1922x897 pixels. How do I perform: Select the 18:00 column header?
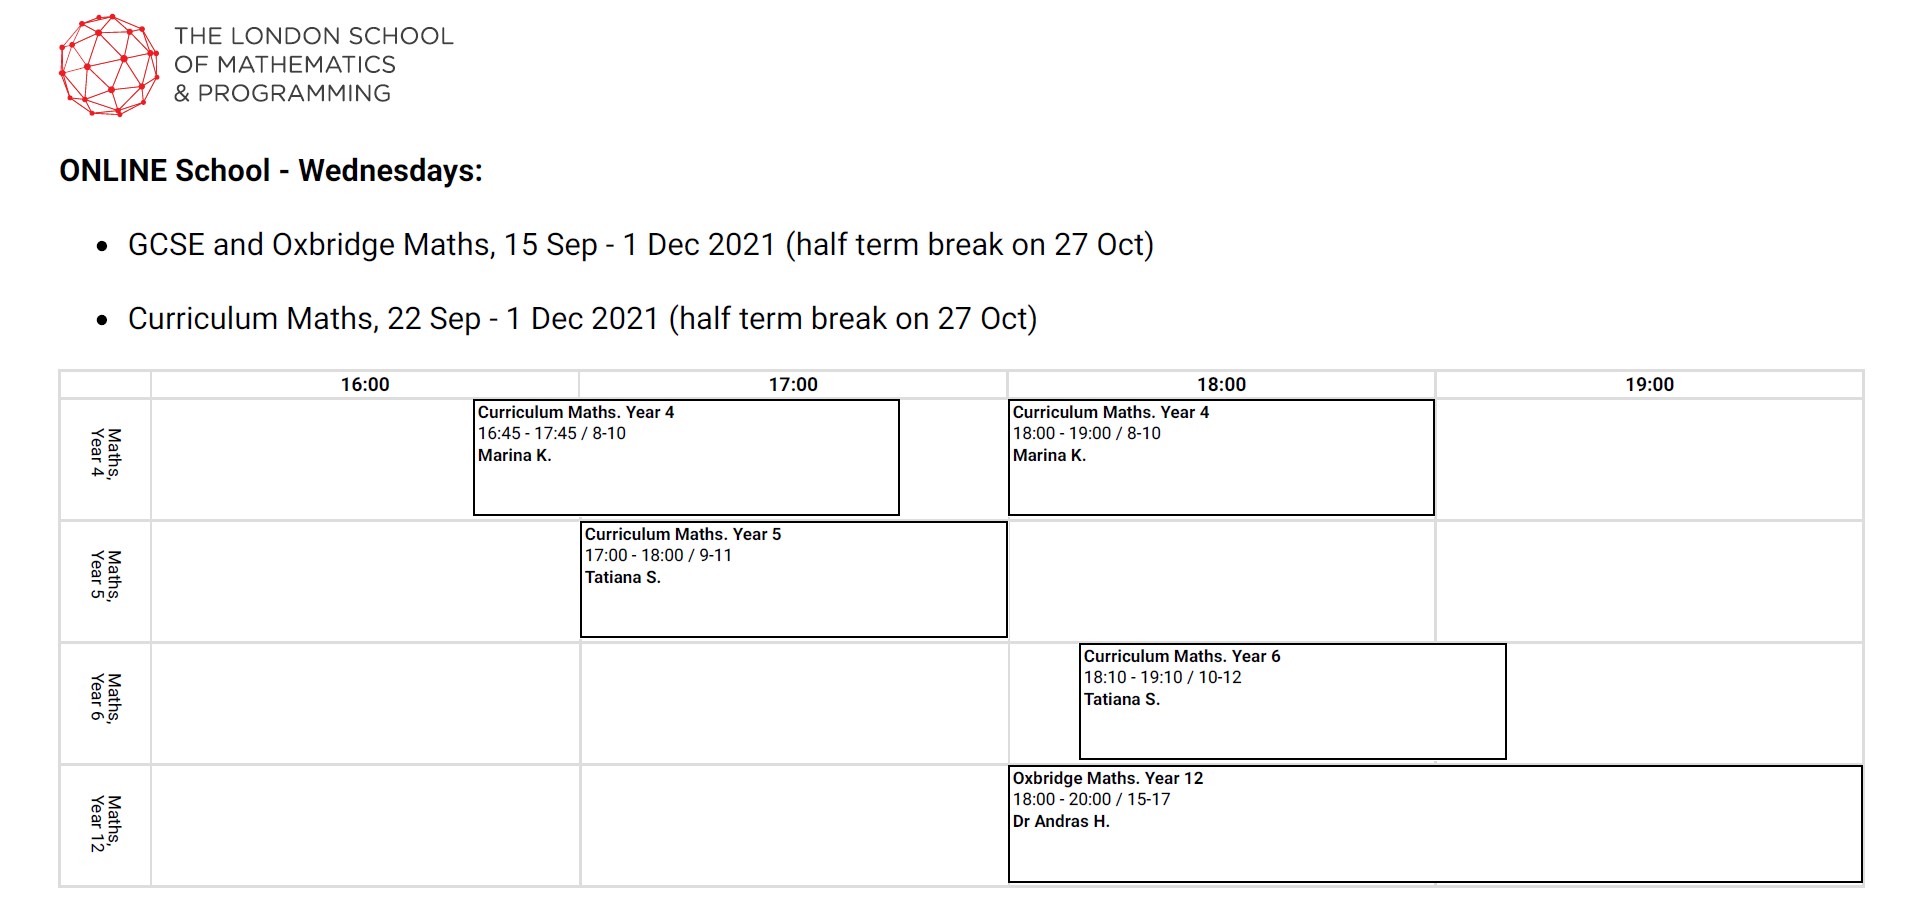[1221, 384]
